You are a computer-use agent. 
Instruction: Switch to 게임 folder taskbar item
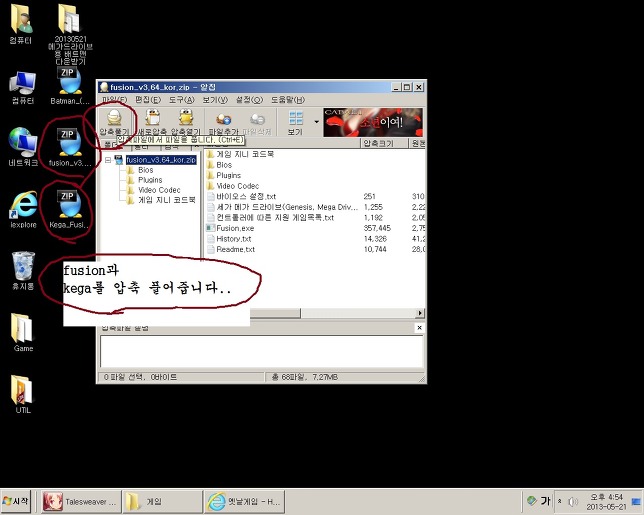click(163, 501)
